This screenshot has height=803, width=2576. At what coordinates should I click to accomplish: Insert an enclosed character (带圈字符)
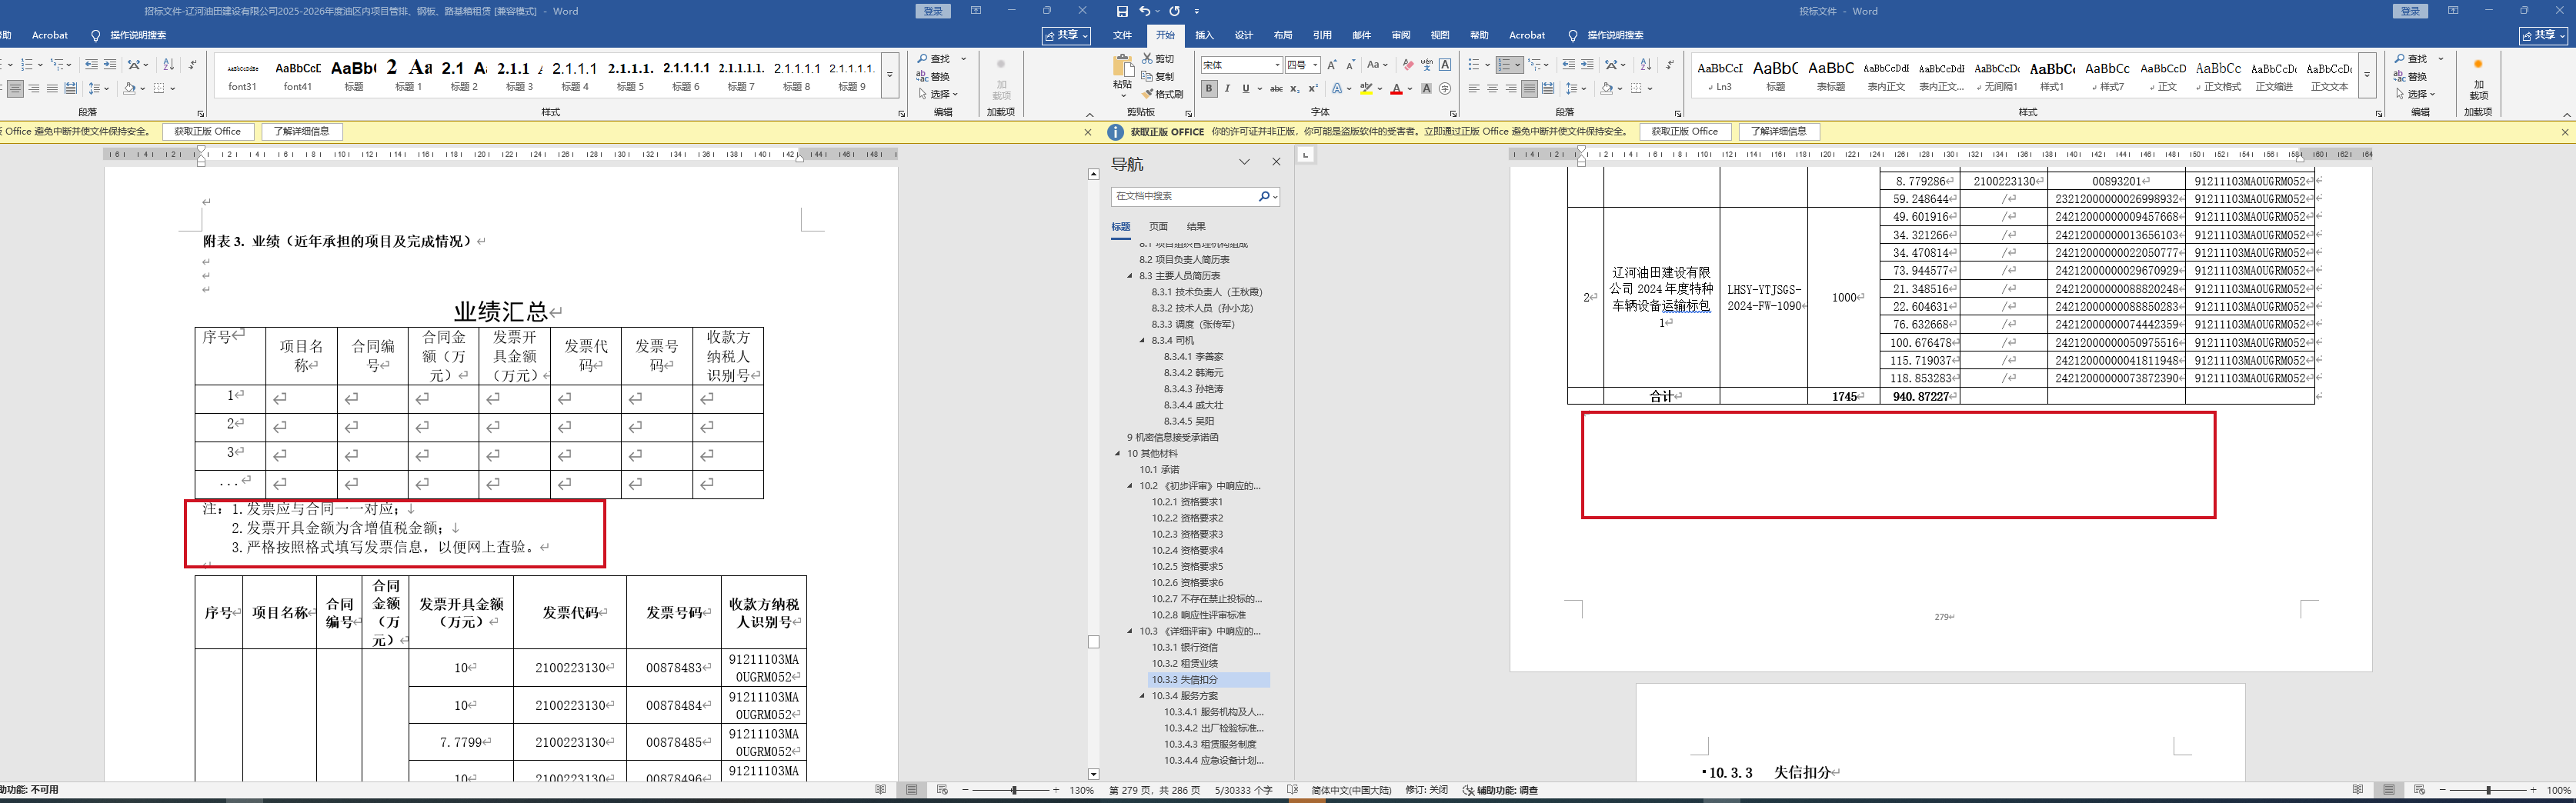coord(1445,89)
